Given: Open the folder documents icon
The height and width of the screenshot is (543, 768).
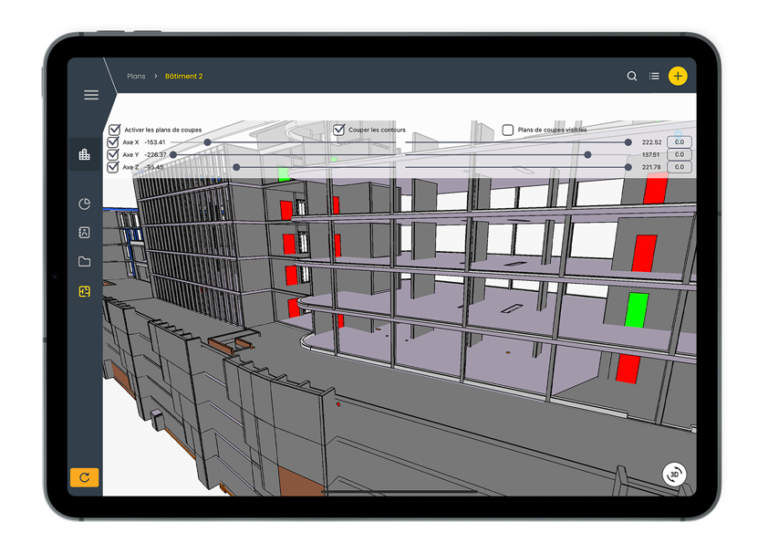Looking at the screenshot, I should click(84, 261).
